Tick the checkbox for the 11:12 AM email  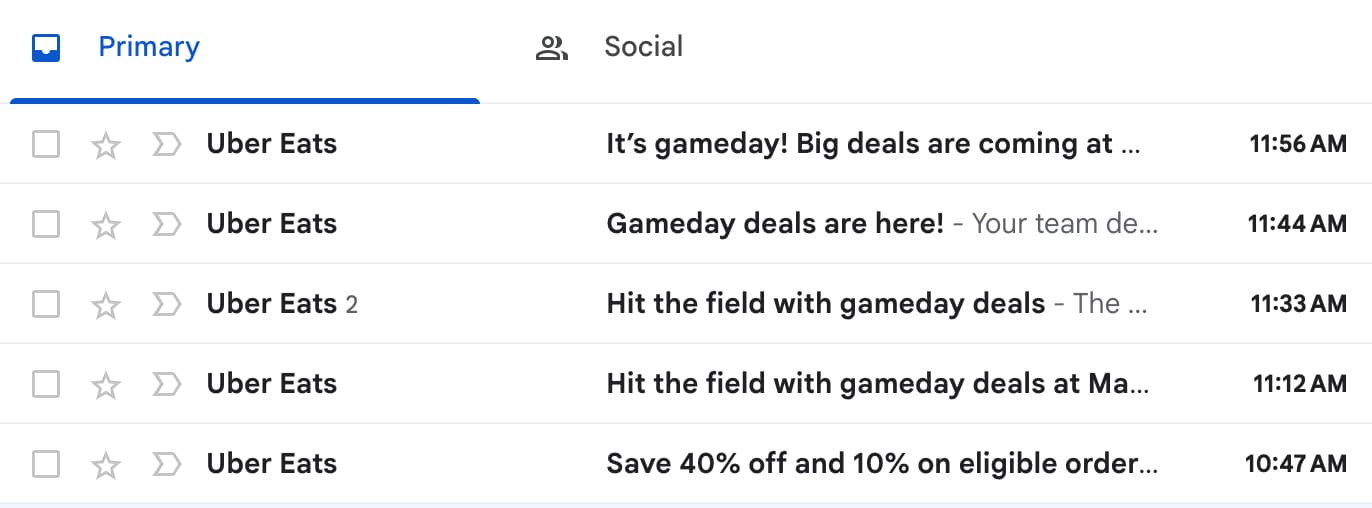46,385
